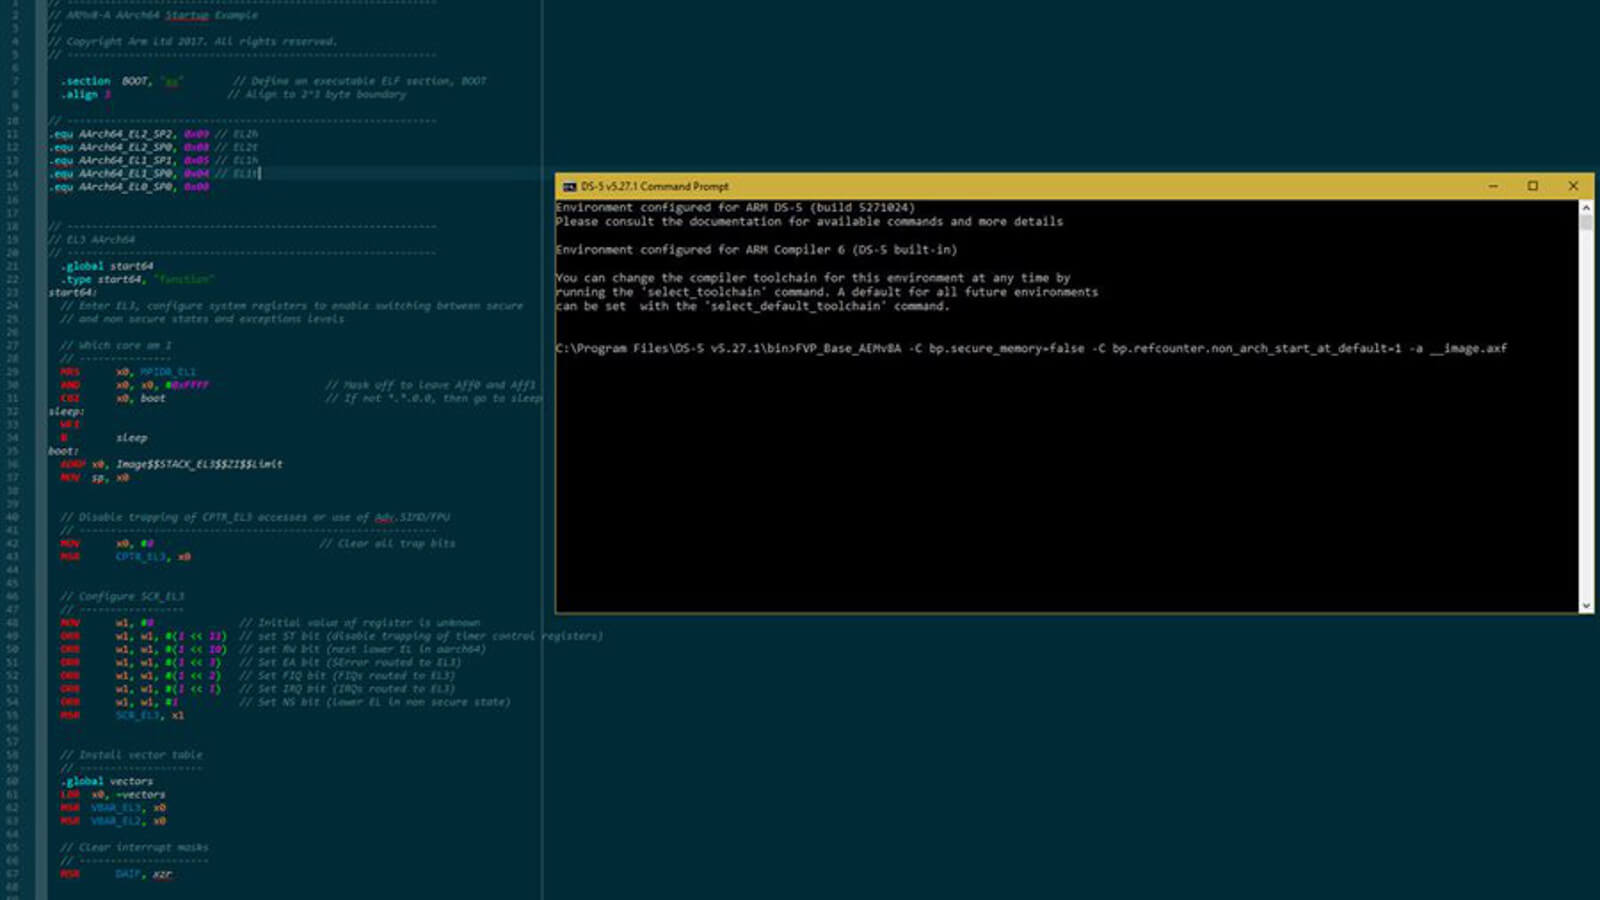The width and height of the screenshot is (1600, 900).
Task: Maximize the DS-5 Command Prompt window
Action: click(x=1532, y=186)
